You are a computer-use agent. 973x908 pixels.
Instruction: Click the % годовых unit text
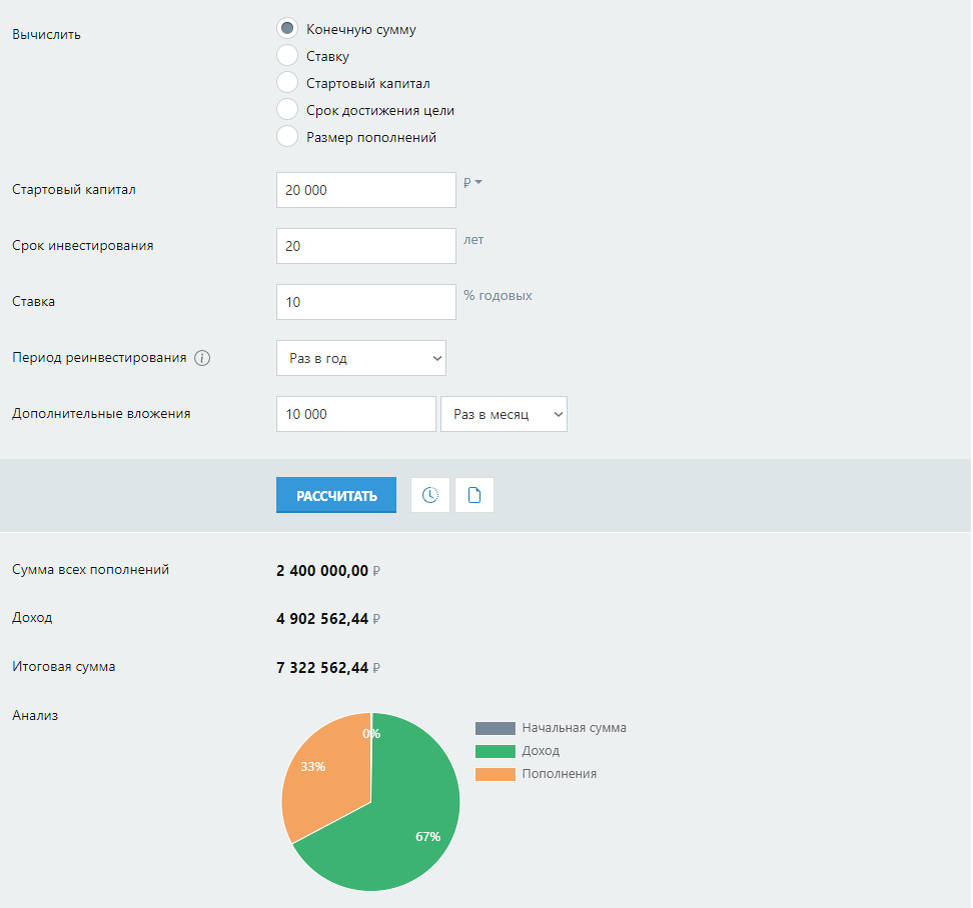(x=498, y=295)
